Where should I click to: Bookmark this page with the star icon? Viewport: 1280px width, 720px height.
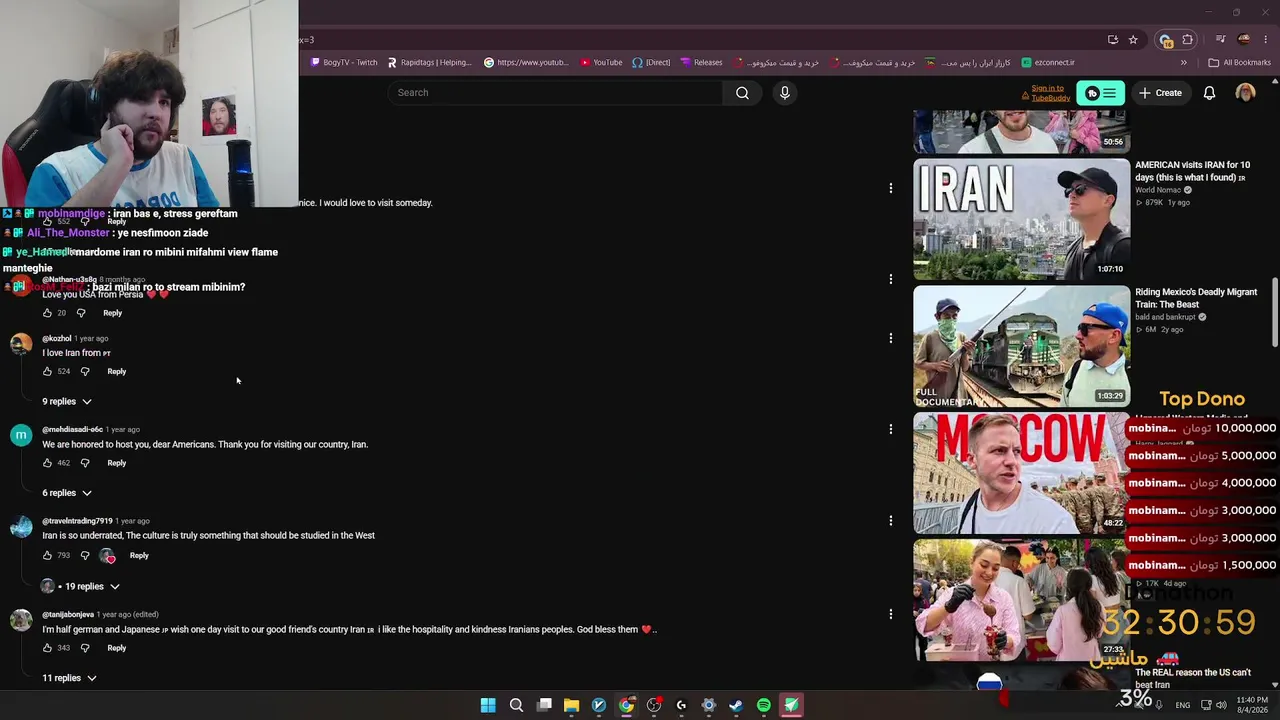[x=1133, y=40]
